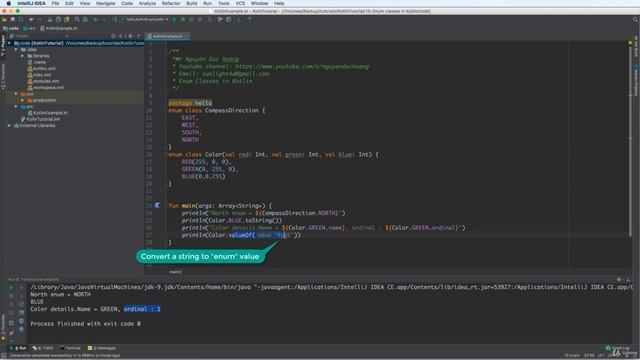
Task: Click the gutter run icon beside main function
Action: point(157,206)
